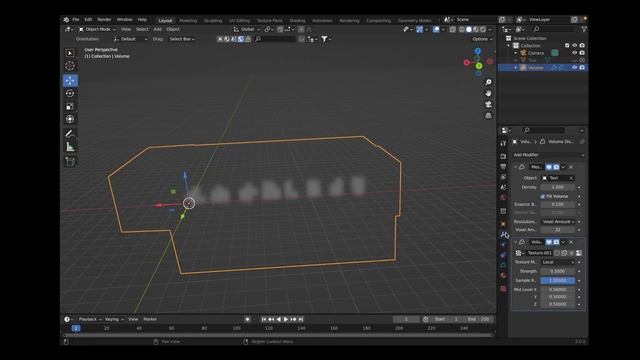Play the animation forward
This screenshot has width=640, height=360.
(286, 319)
